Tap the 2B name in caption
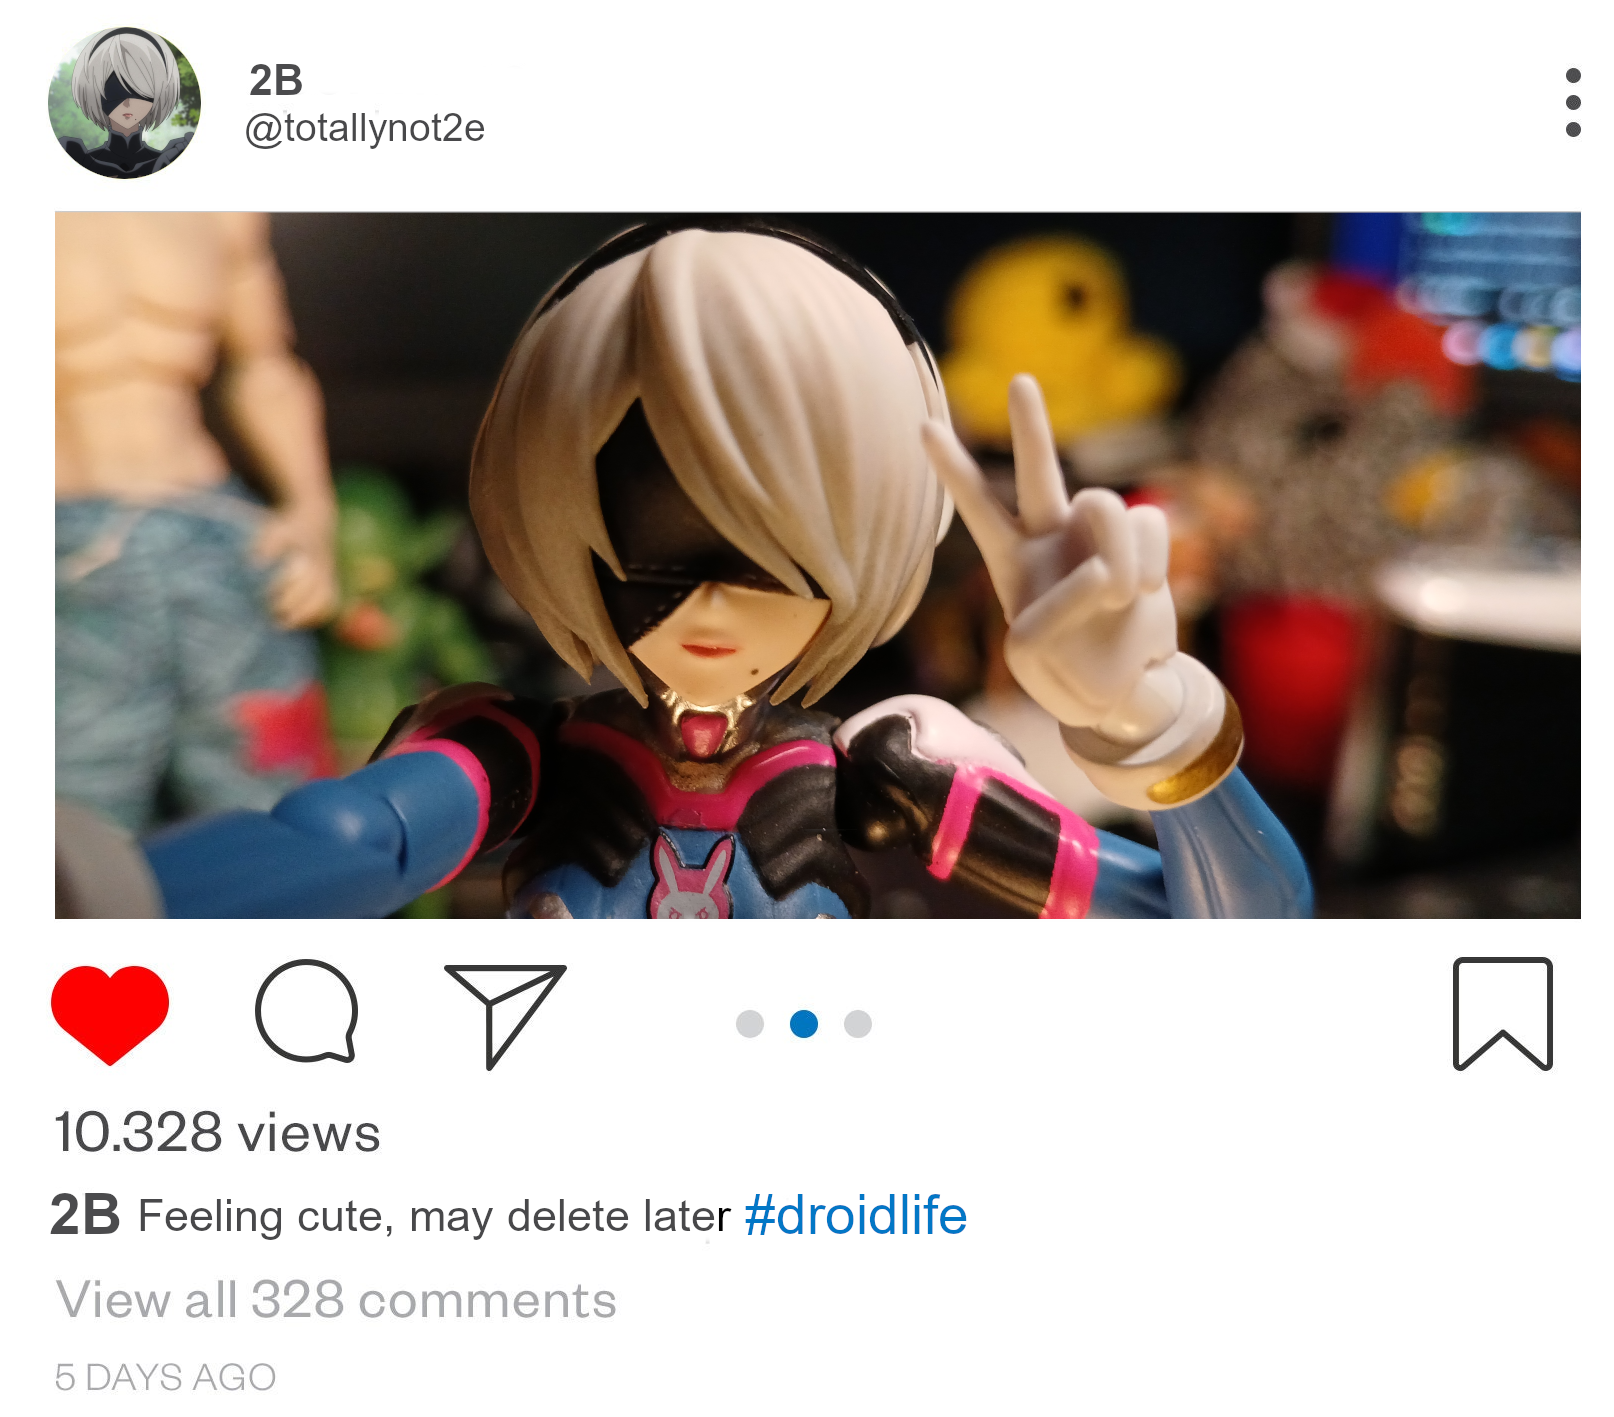1614x1417 pixels. [85, 1216]
